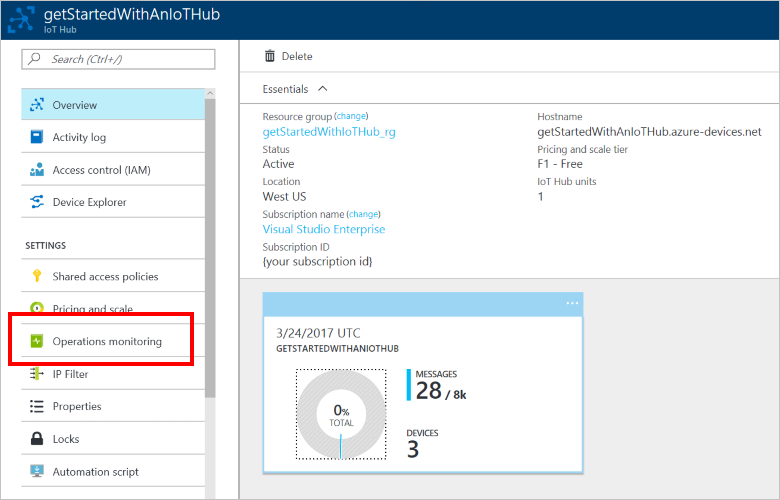Open the Overview blade
Screen dimensions: 780x500
[x=113, y=105]
